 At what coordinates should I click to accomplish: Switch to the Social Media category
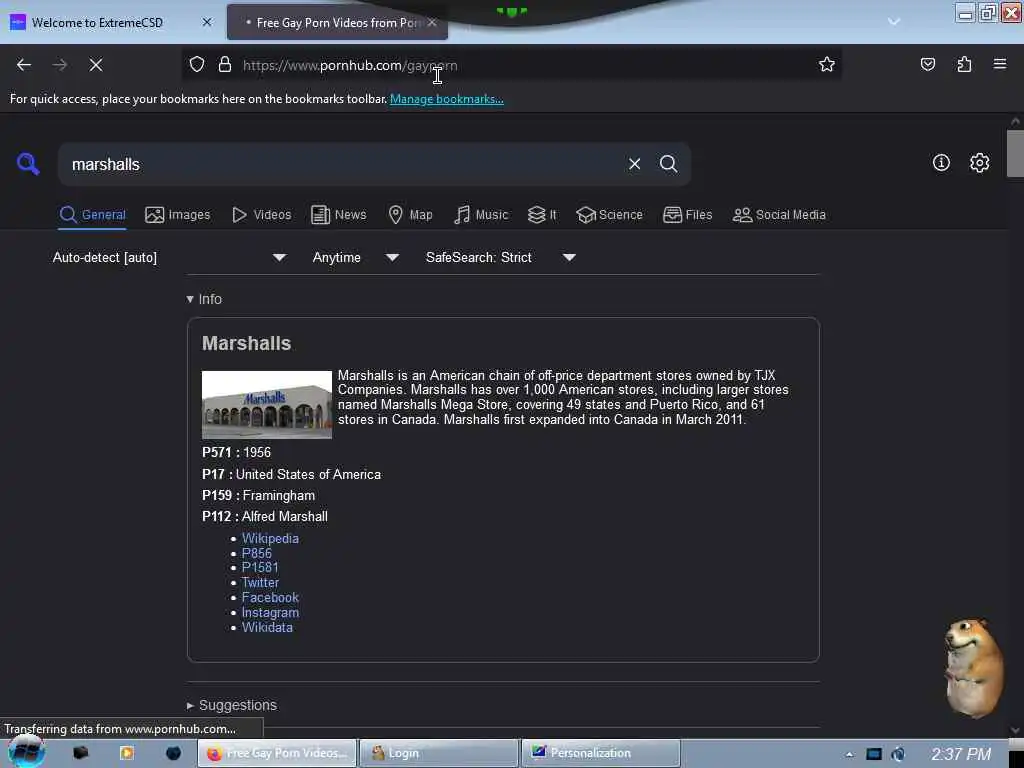779,215
